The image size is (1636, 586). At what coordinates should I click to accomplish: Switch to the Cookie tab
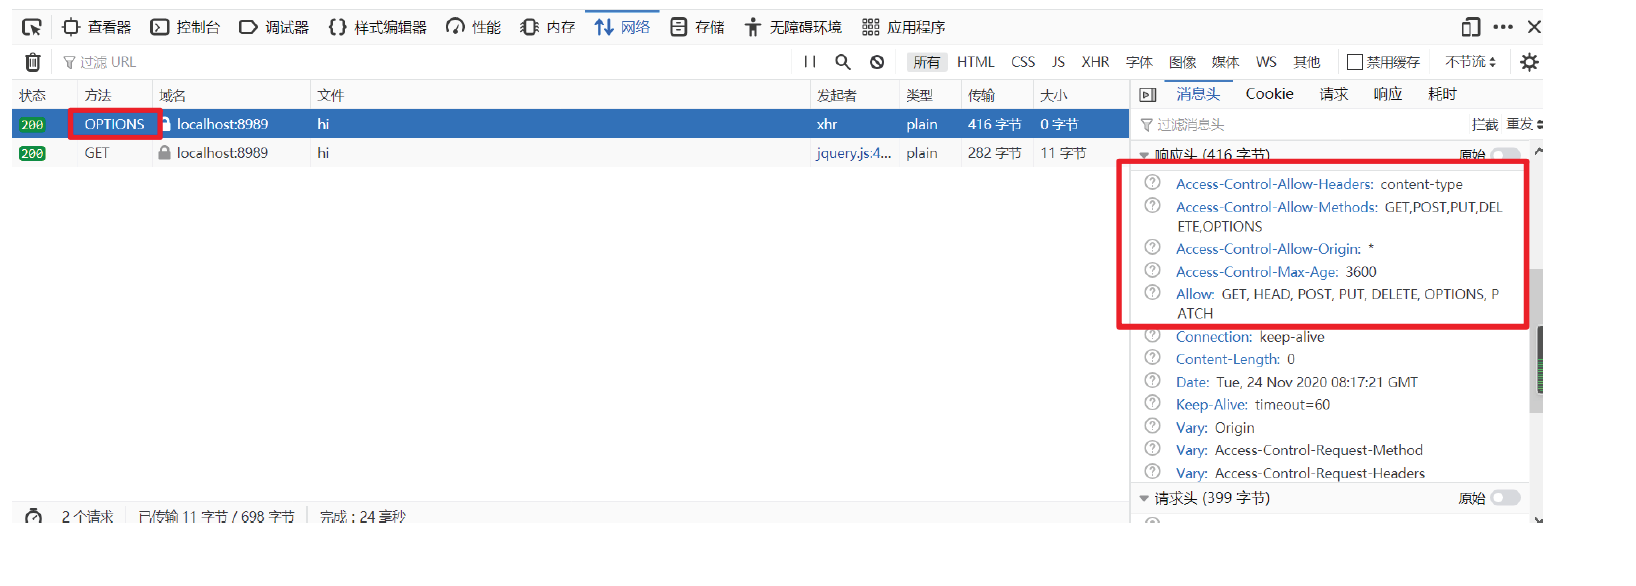(x=1270, y=94)
